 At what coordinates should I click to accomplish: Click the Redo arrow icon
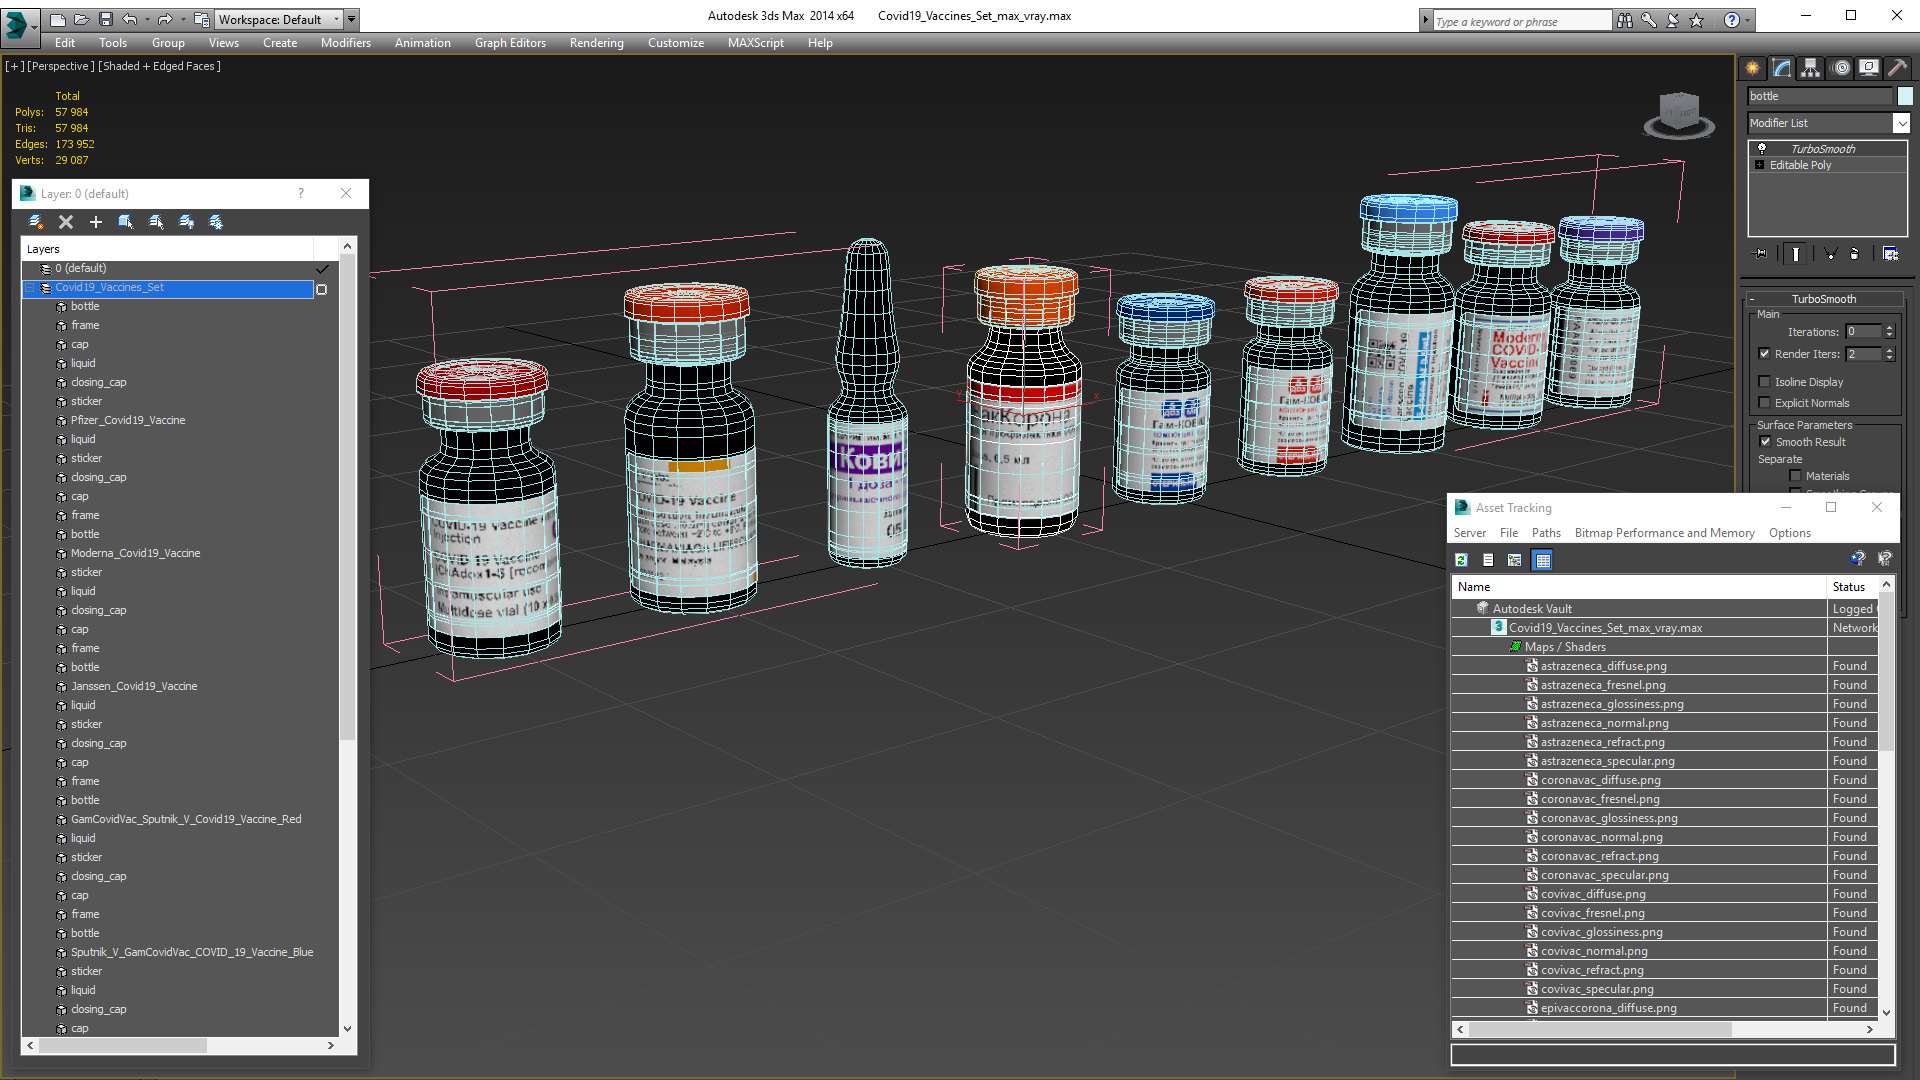click(165, 19)
